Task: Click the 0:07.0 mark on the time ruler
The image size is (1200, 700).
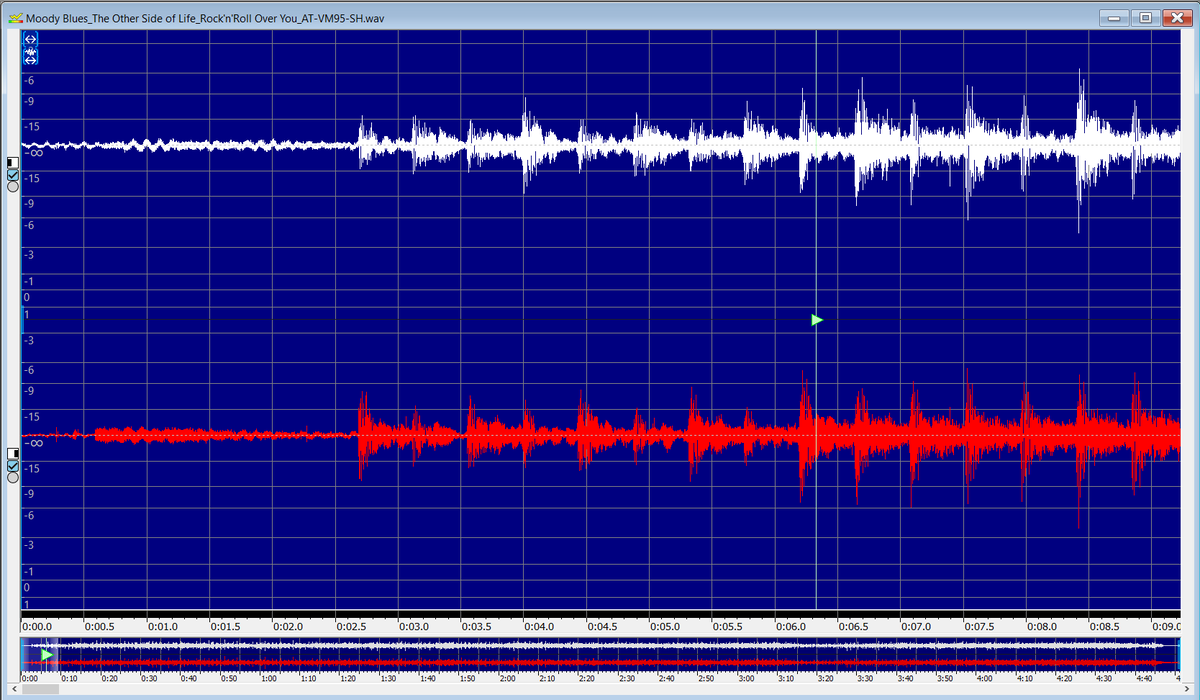Action: point(915,626)
